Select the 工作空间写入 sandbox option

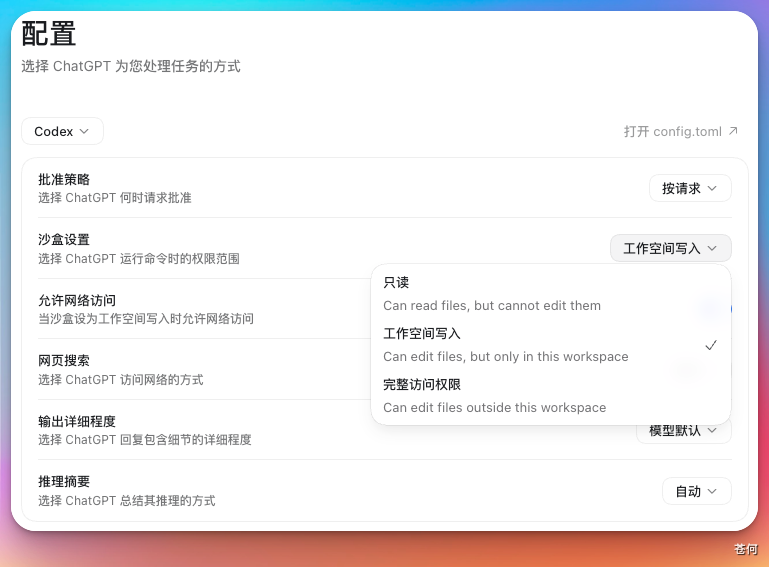pos(551,345)
